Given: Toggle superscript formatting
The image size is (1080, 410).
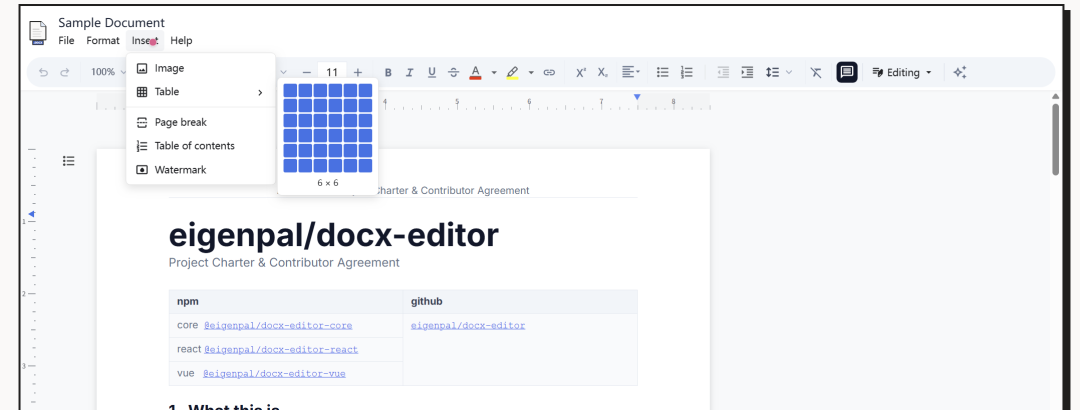Looking at the screenshot, I should (x=581, y=72).
